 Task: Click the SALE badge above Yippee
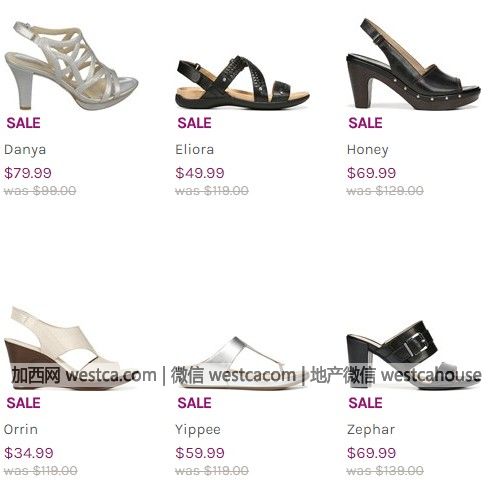pyautogui.click(x=195, y=403)
